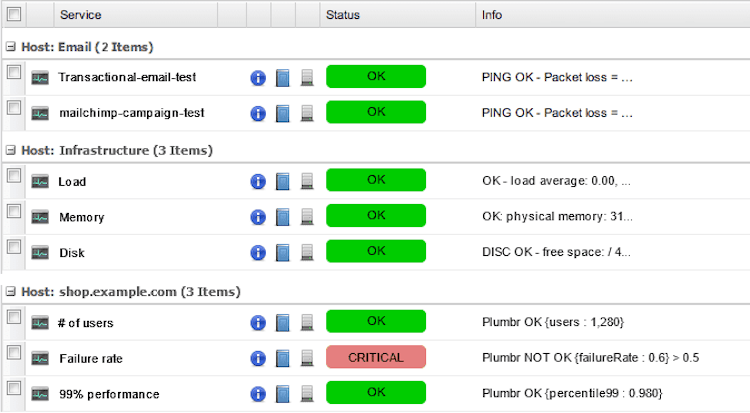The image size is (750, 413).
Task: Click server icon in Memory row
Action: [307, 217]
